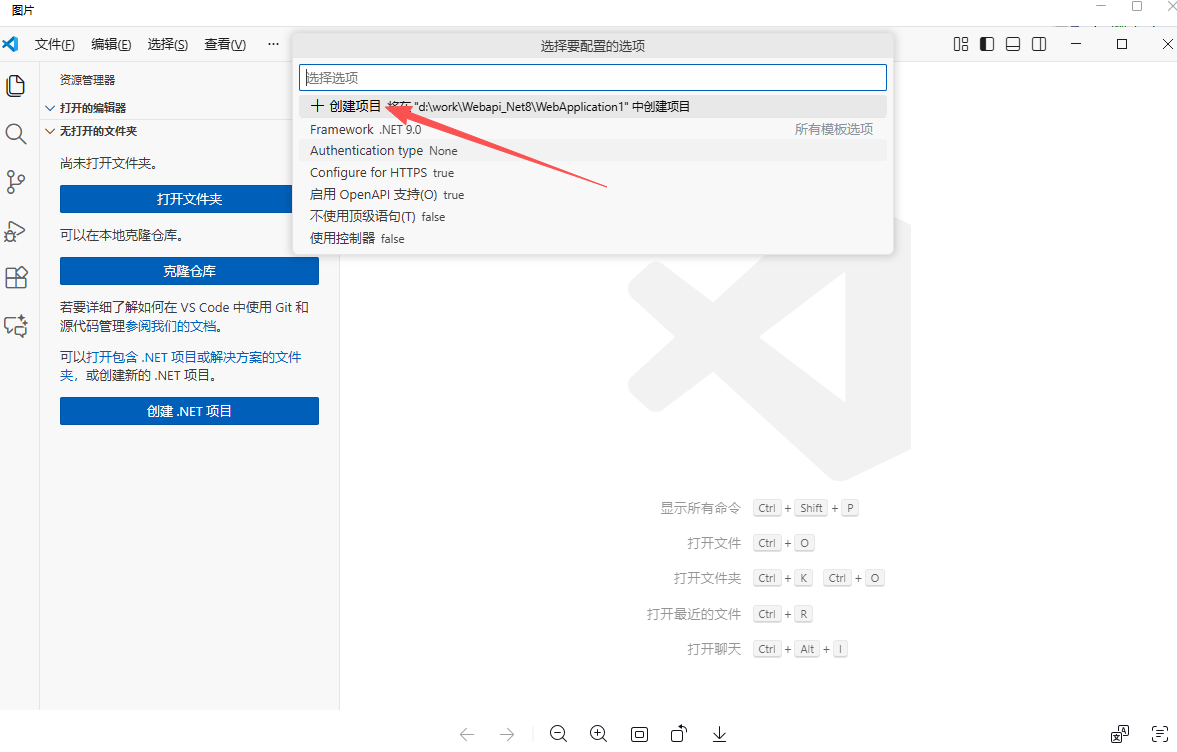Toggle the secondary side bar visibility
1177x752 pixels.
click(1039, 44)
